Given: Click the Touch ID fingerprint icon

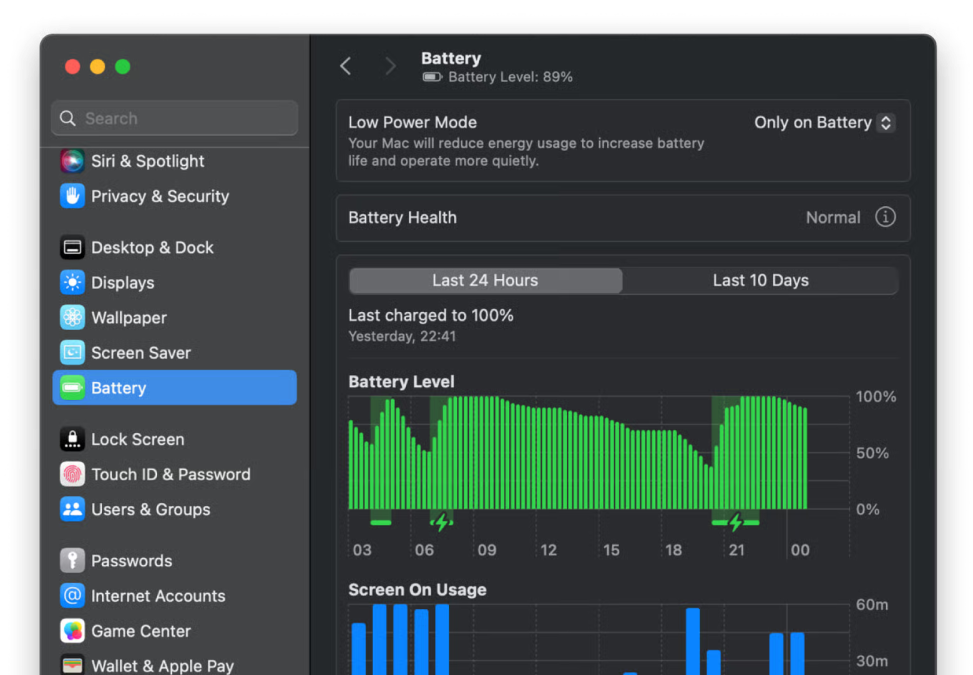Looking at the screenshot, I should pyautogui.click(x=72, y=474).
